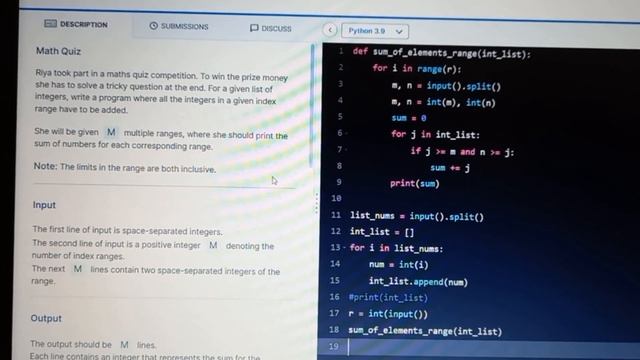
Task: Click line 11 'list_nums = input().split()'
Action: point(417,216)
